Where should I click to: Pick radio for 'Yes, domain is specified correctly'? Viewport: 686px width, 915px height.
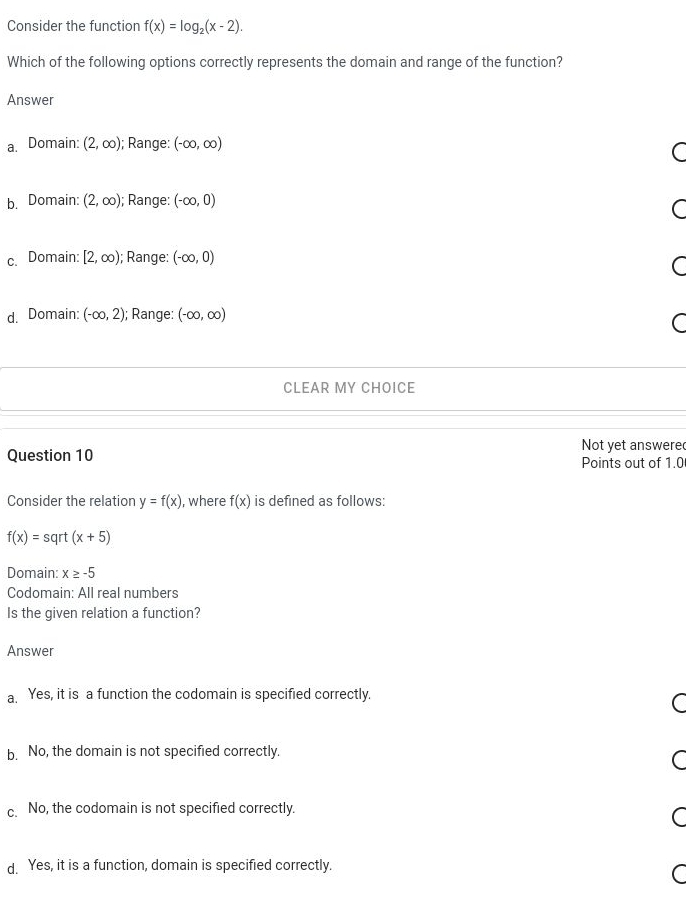click(x=679, y=874)
